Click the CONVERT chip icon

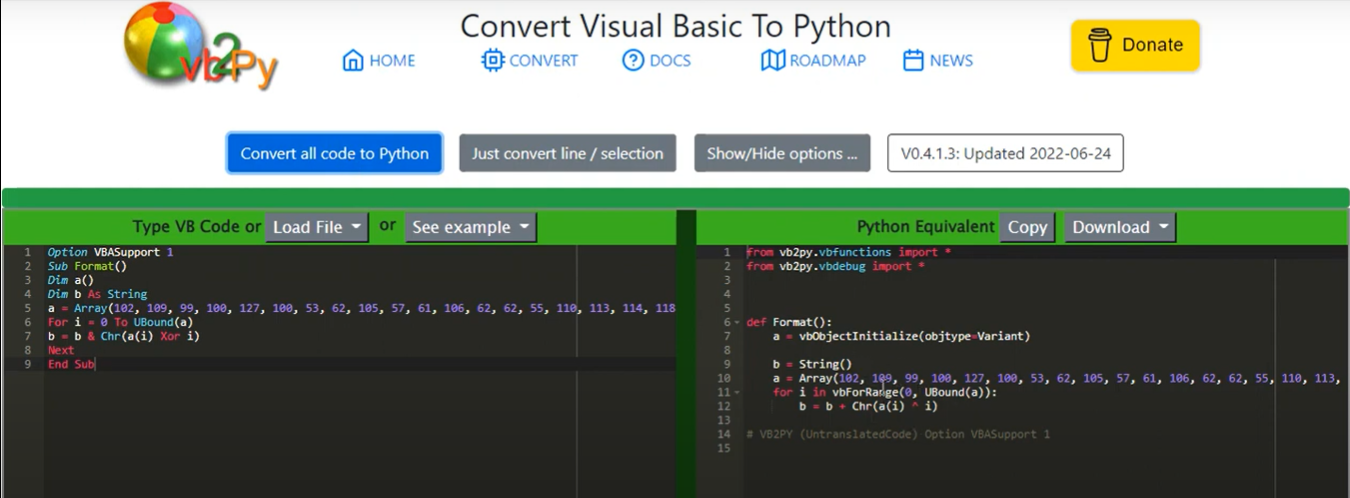point(492,60)
